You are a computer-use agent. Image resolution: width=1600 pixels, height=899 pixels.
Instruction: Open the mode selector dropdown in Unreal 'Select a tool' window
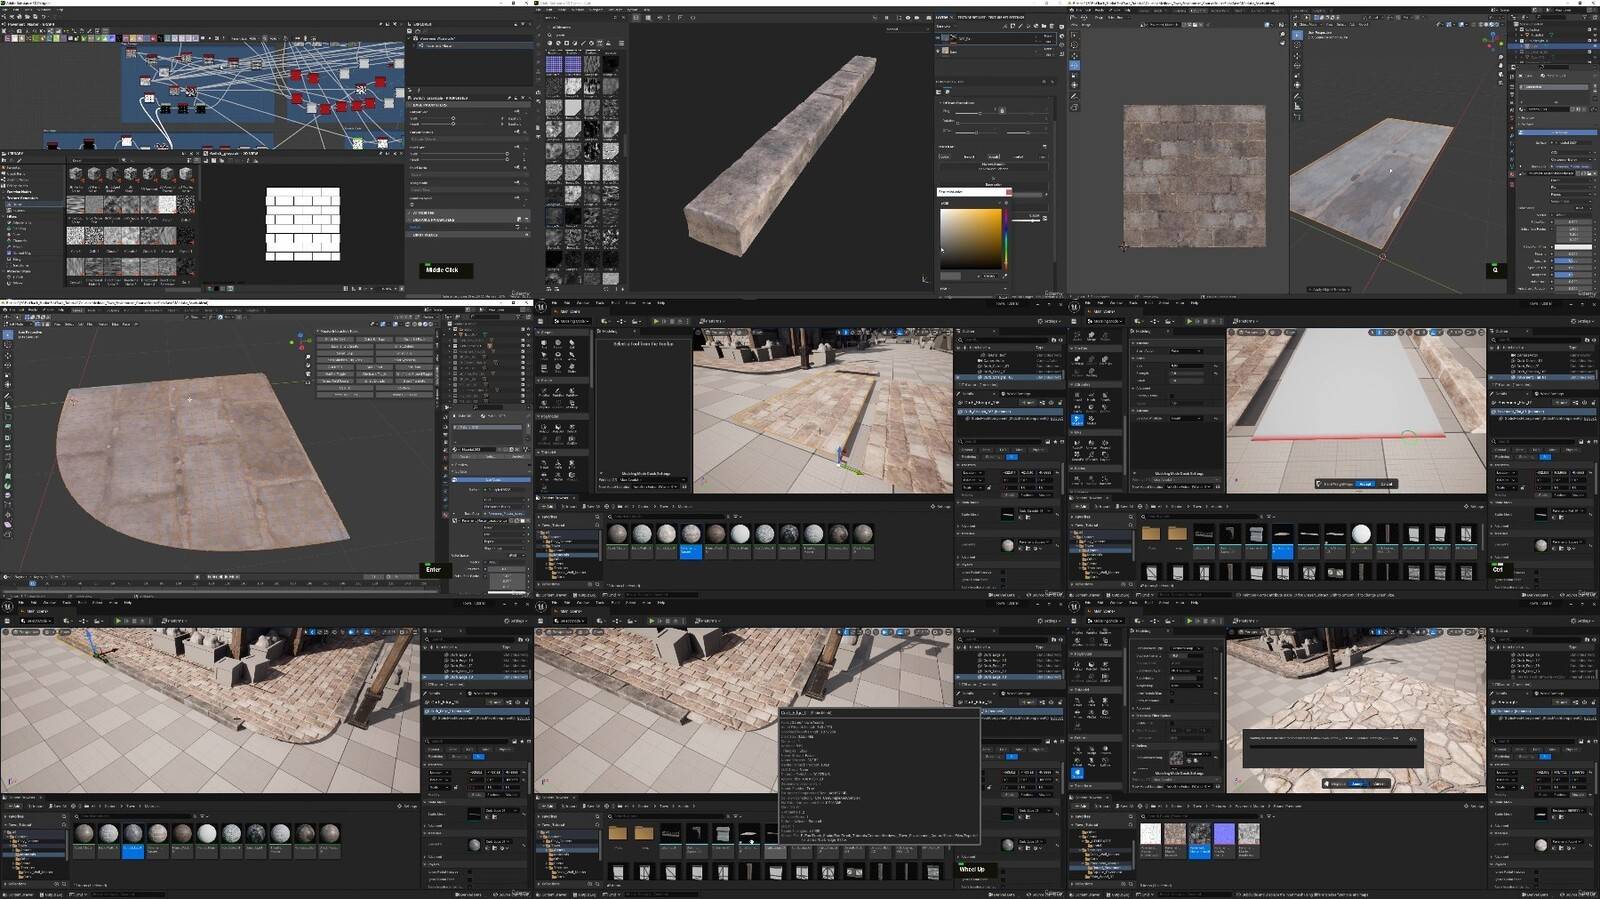click(x=572, y=321)
